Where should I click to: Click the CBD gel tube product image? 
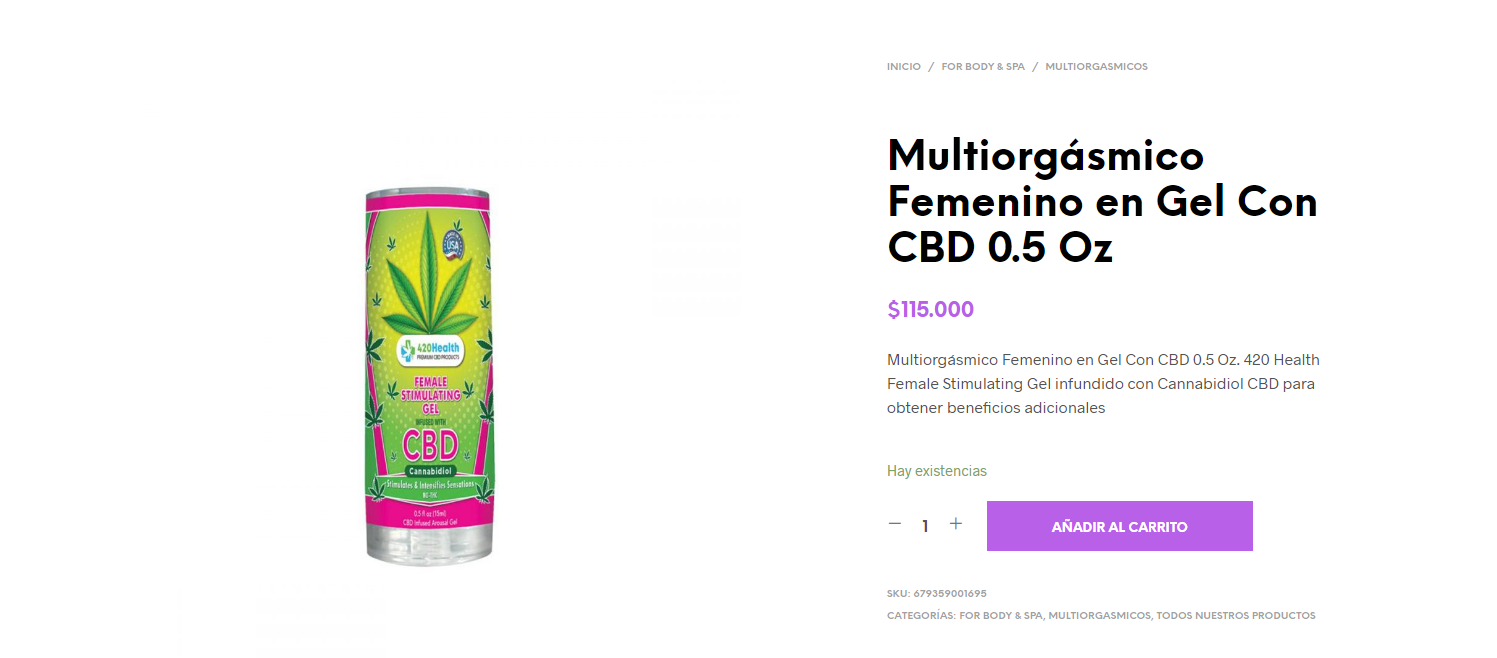tap(428, 376)
